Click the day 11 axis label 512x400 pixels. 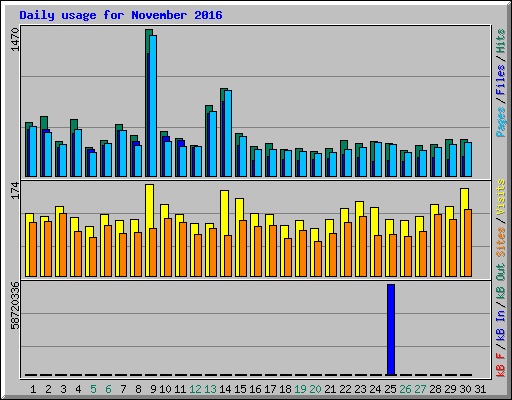(x=180, y=389)
